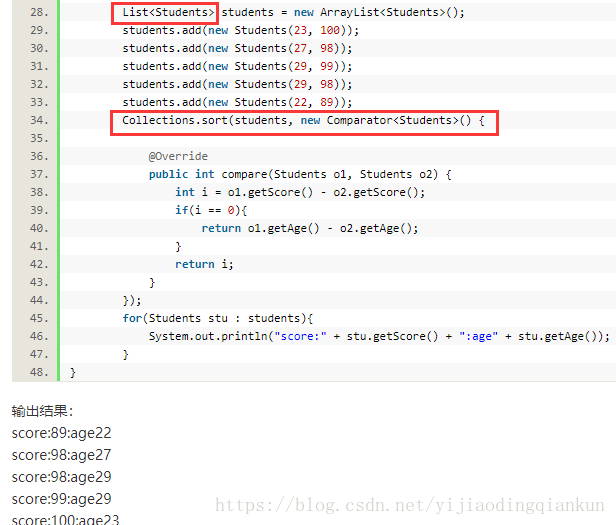616x525 pixels.
Task: Click the output line score:100:age23
Action: point(65,519)
